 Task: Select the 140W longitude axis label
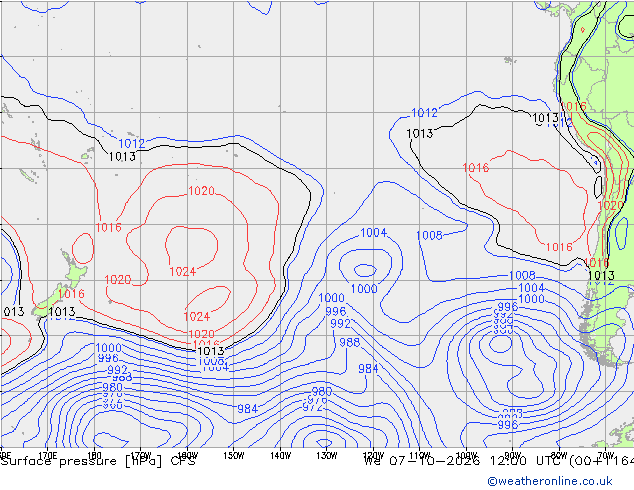pyautogui.click(x=281, y=455)
